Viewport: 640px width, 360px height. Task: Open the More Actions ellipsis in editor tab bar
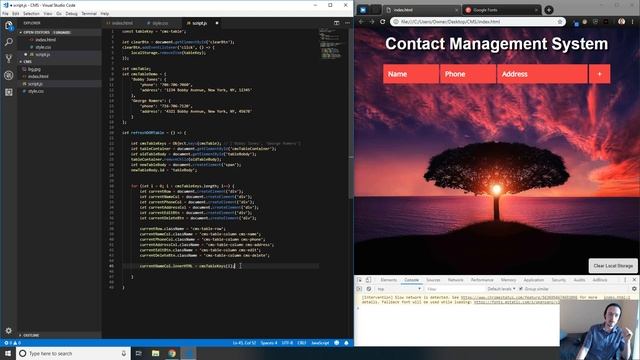pyautogui.click(x=347, y=23)
